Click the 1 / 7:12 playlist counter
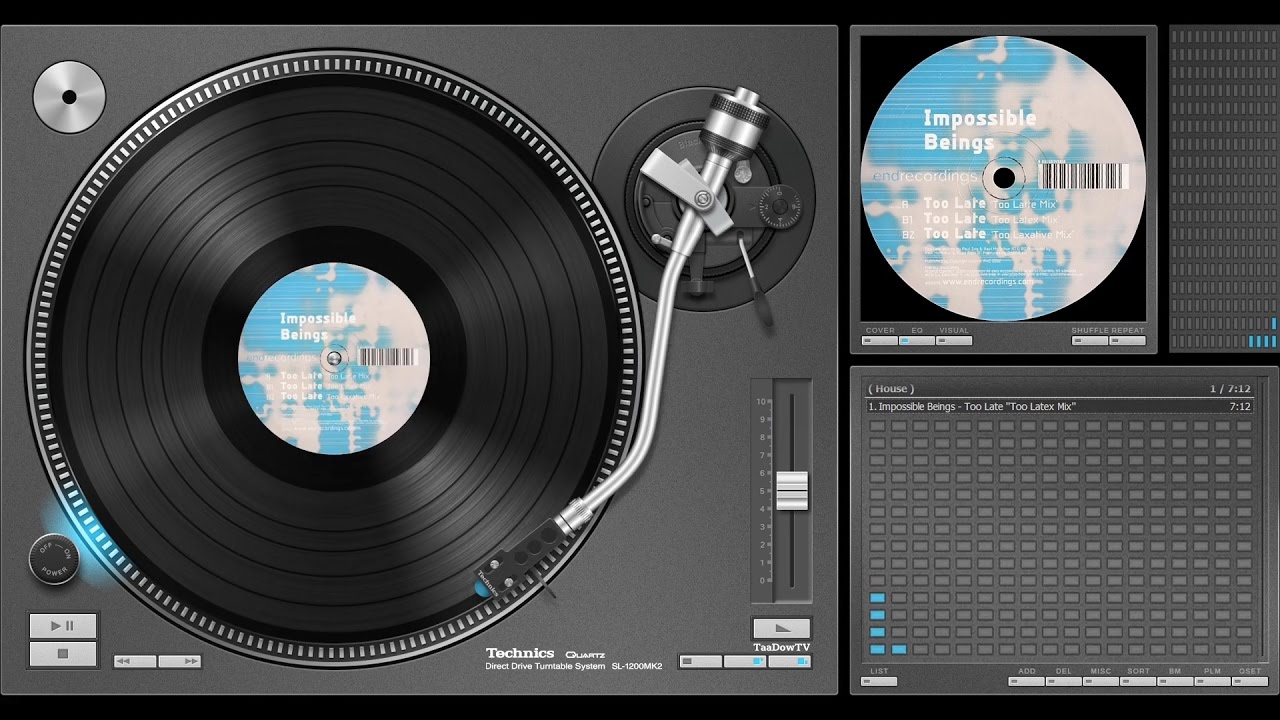The image size is (1280, 720). click(1231, 389)
